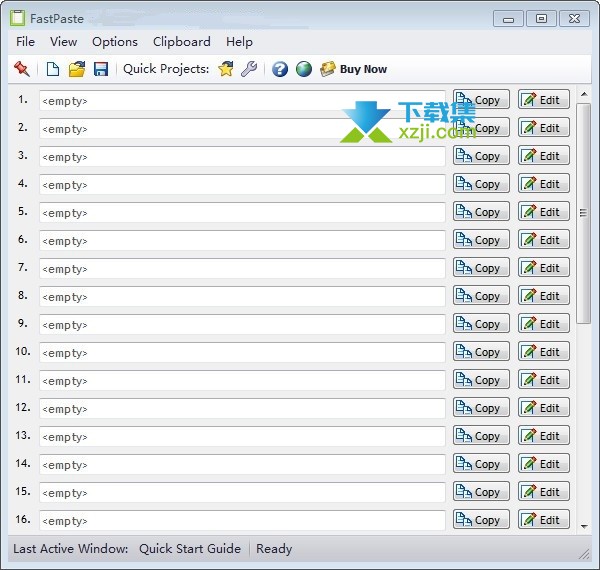Open help with the blue question mark icon
This screenshot has height=570, width=600.
(280, 69)
